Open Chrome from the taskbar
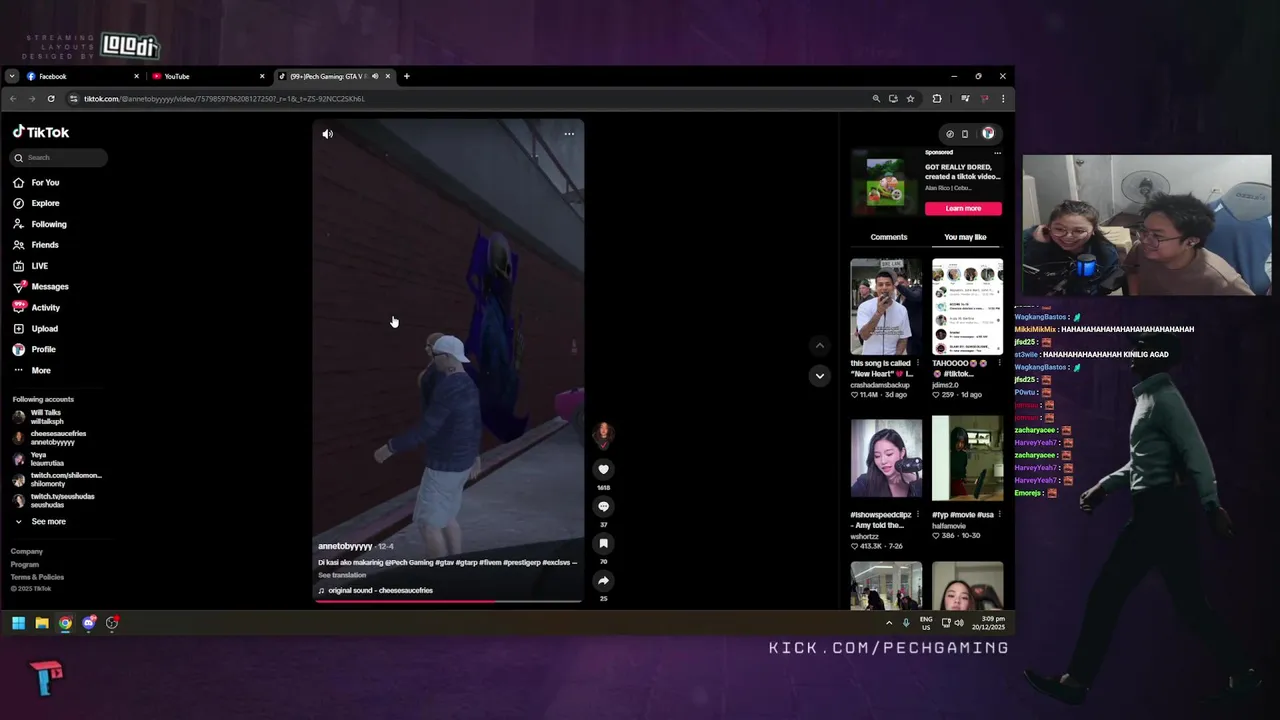This screenshot has width=1280, height=720. tap(65, 623)
